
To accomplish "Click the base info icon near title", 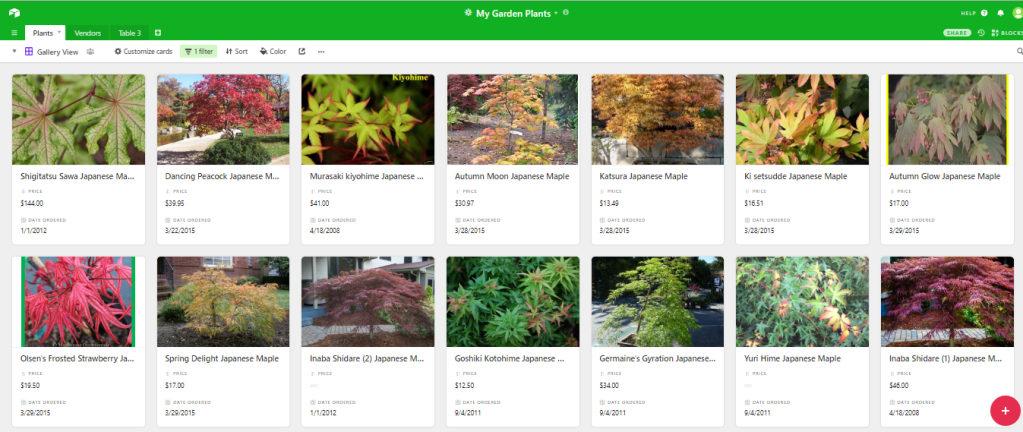I will coord(566,13).
